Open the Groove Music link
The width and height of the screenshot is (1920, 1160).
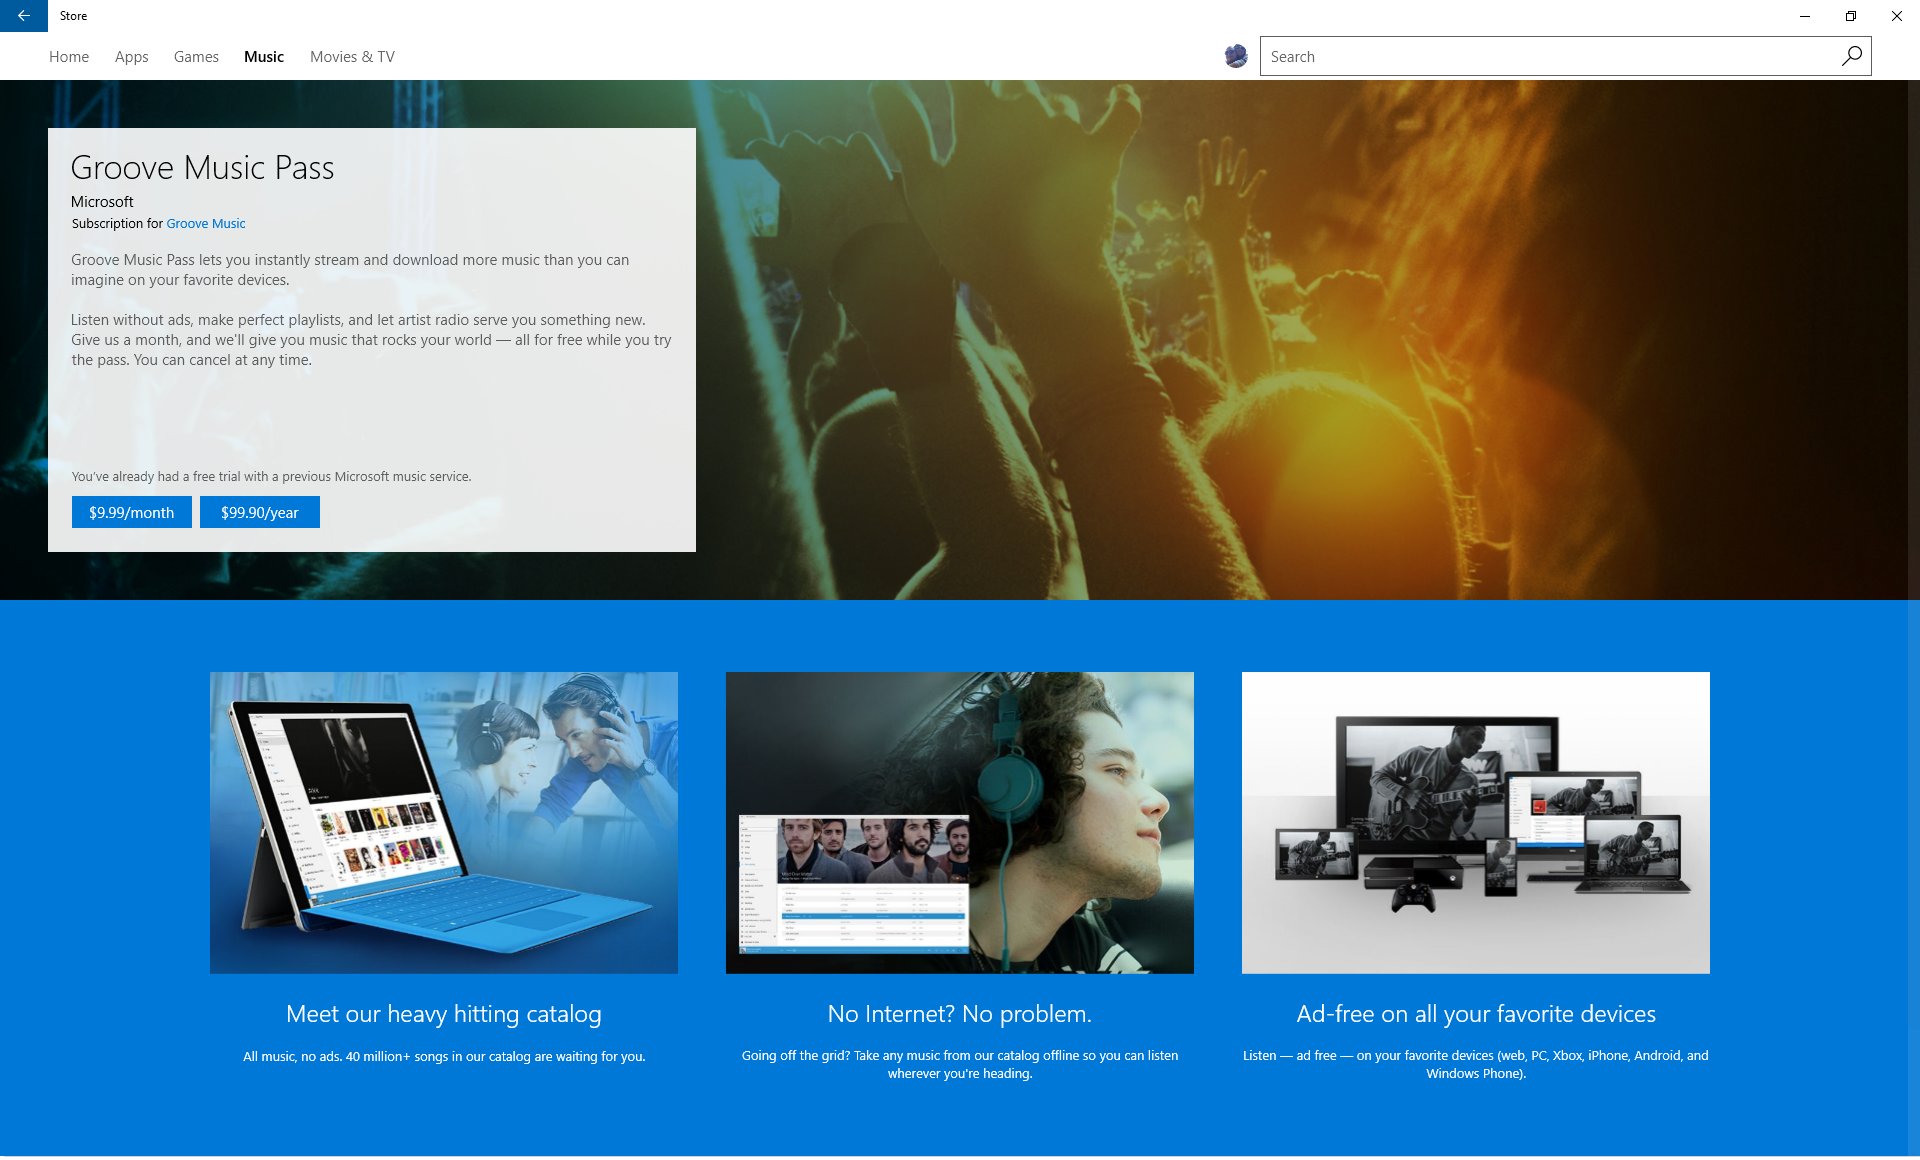pyautogui.click(x=205, y=224)
